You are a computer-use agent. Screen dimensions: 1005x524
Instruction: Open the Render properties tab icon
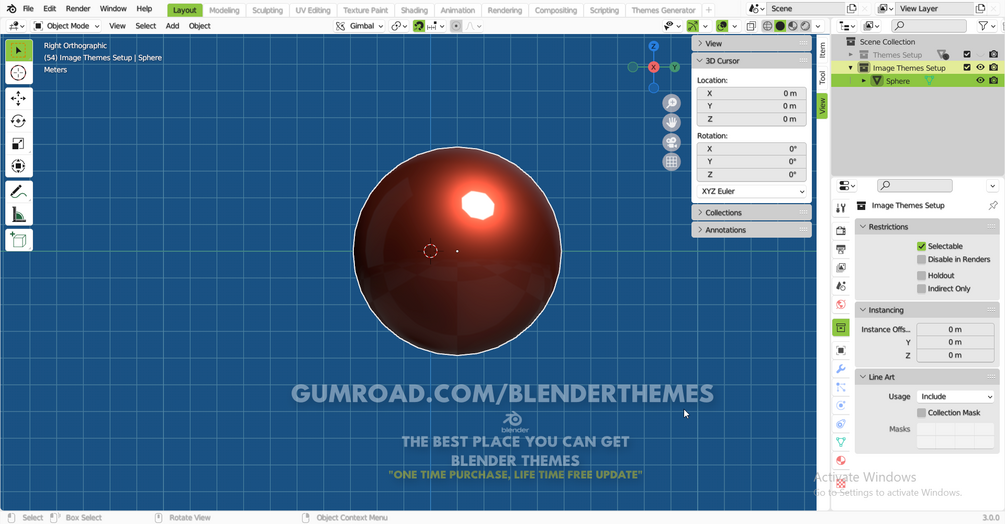point(841,231)
